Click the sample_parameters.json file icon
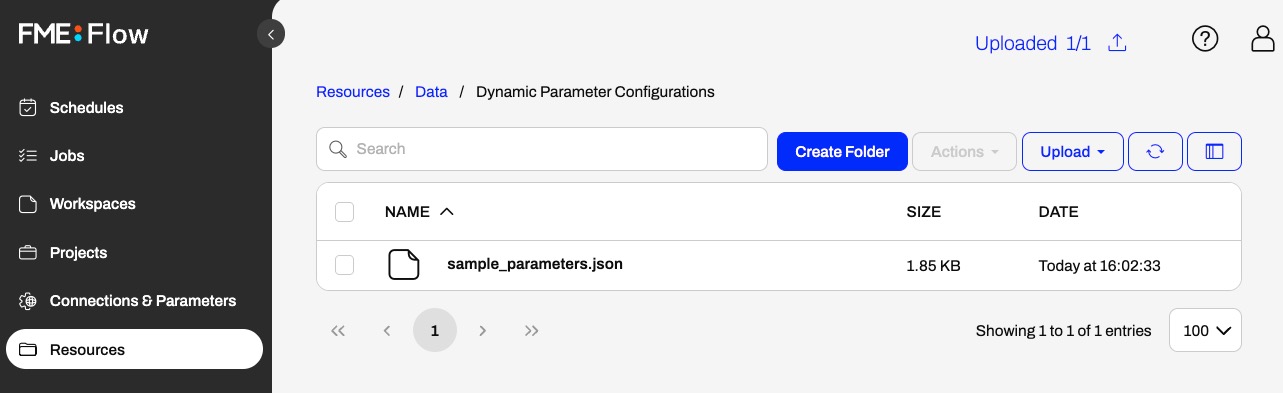The width and height of the screenshot is (1283, 393). click(404, 265)
